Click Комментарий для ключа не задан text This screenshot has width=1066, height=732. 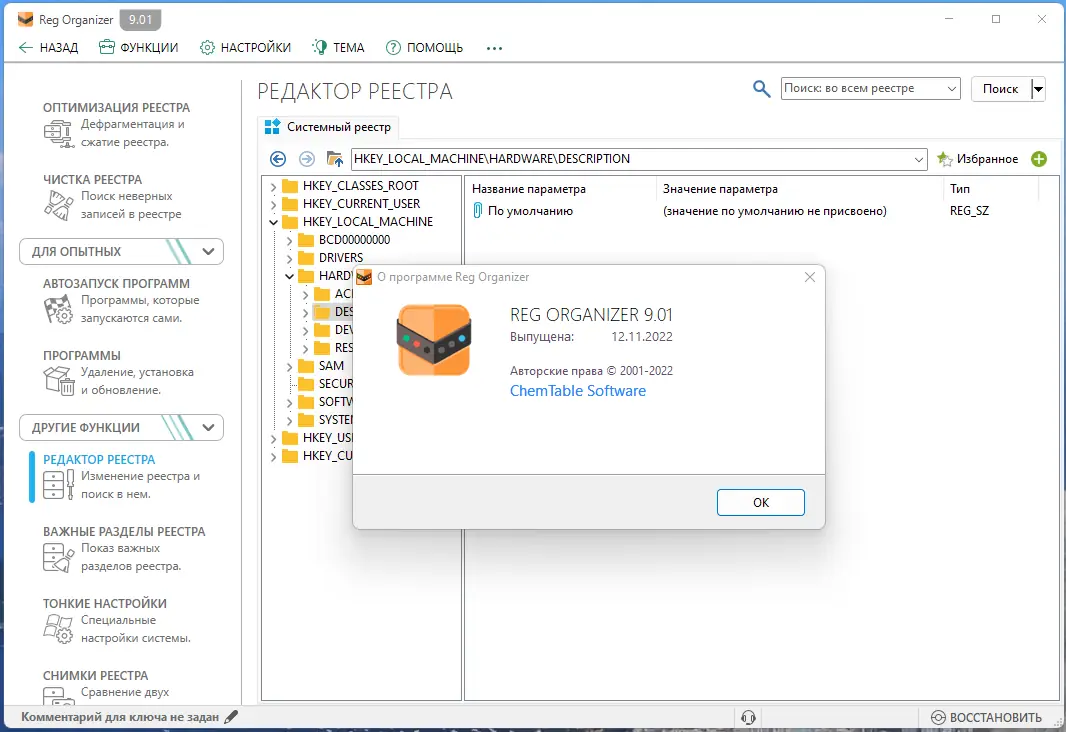(120, 717)
